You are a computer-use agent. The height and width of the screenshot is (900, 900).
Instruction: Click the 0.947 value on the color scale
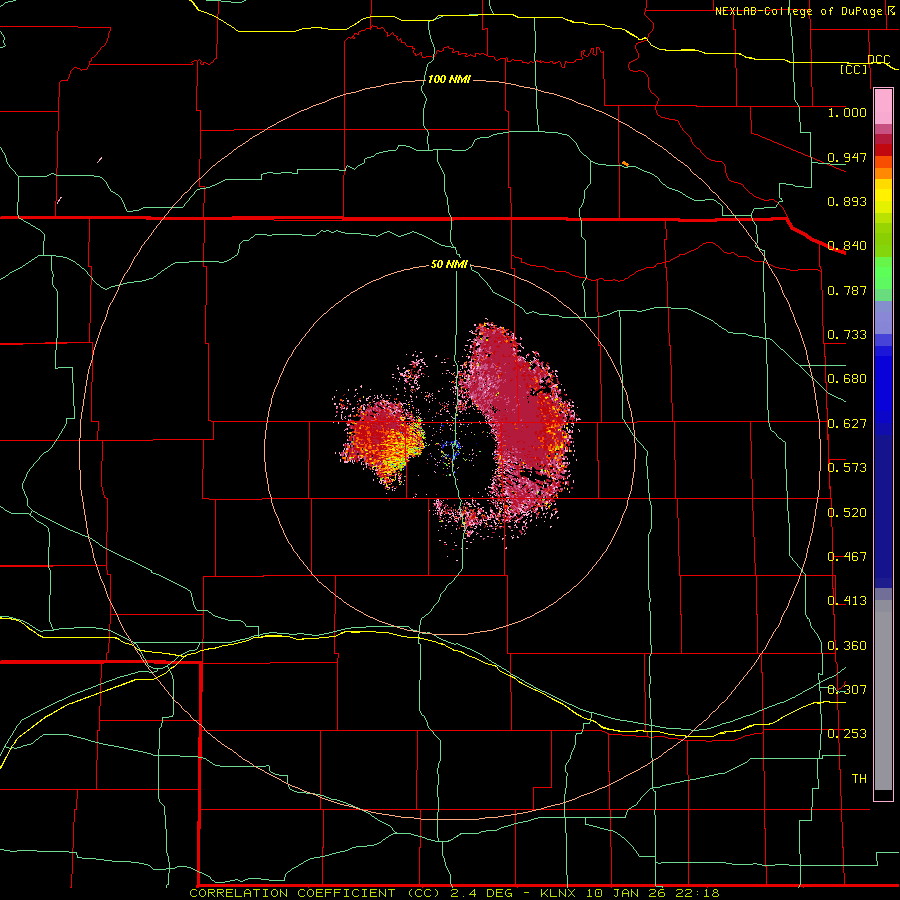(847, 157)
